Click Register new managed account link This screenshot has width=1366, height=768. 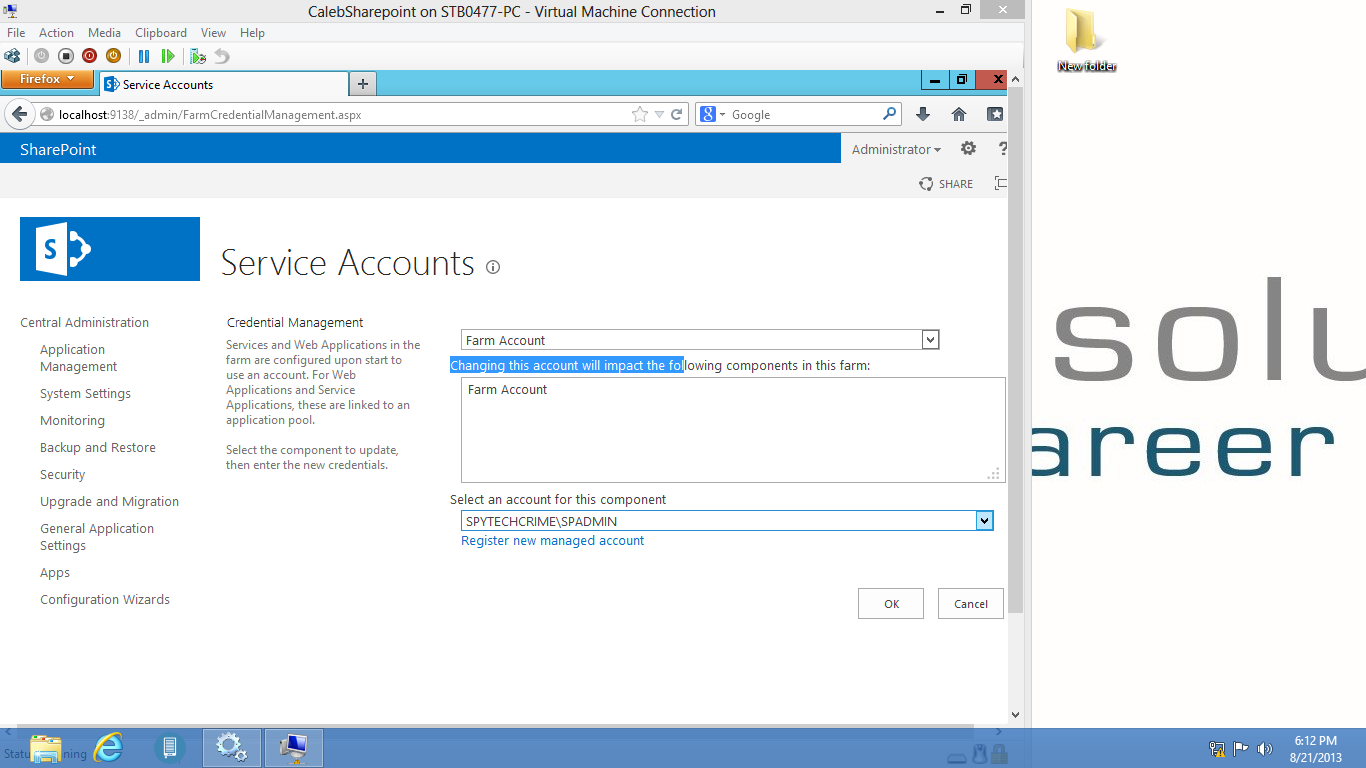(552, 541)
